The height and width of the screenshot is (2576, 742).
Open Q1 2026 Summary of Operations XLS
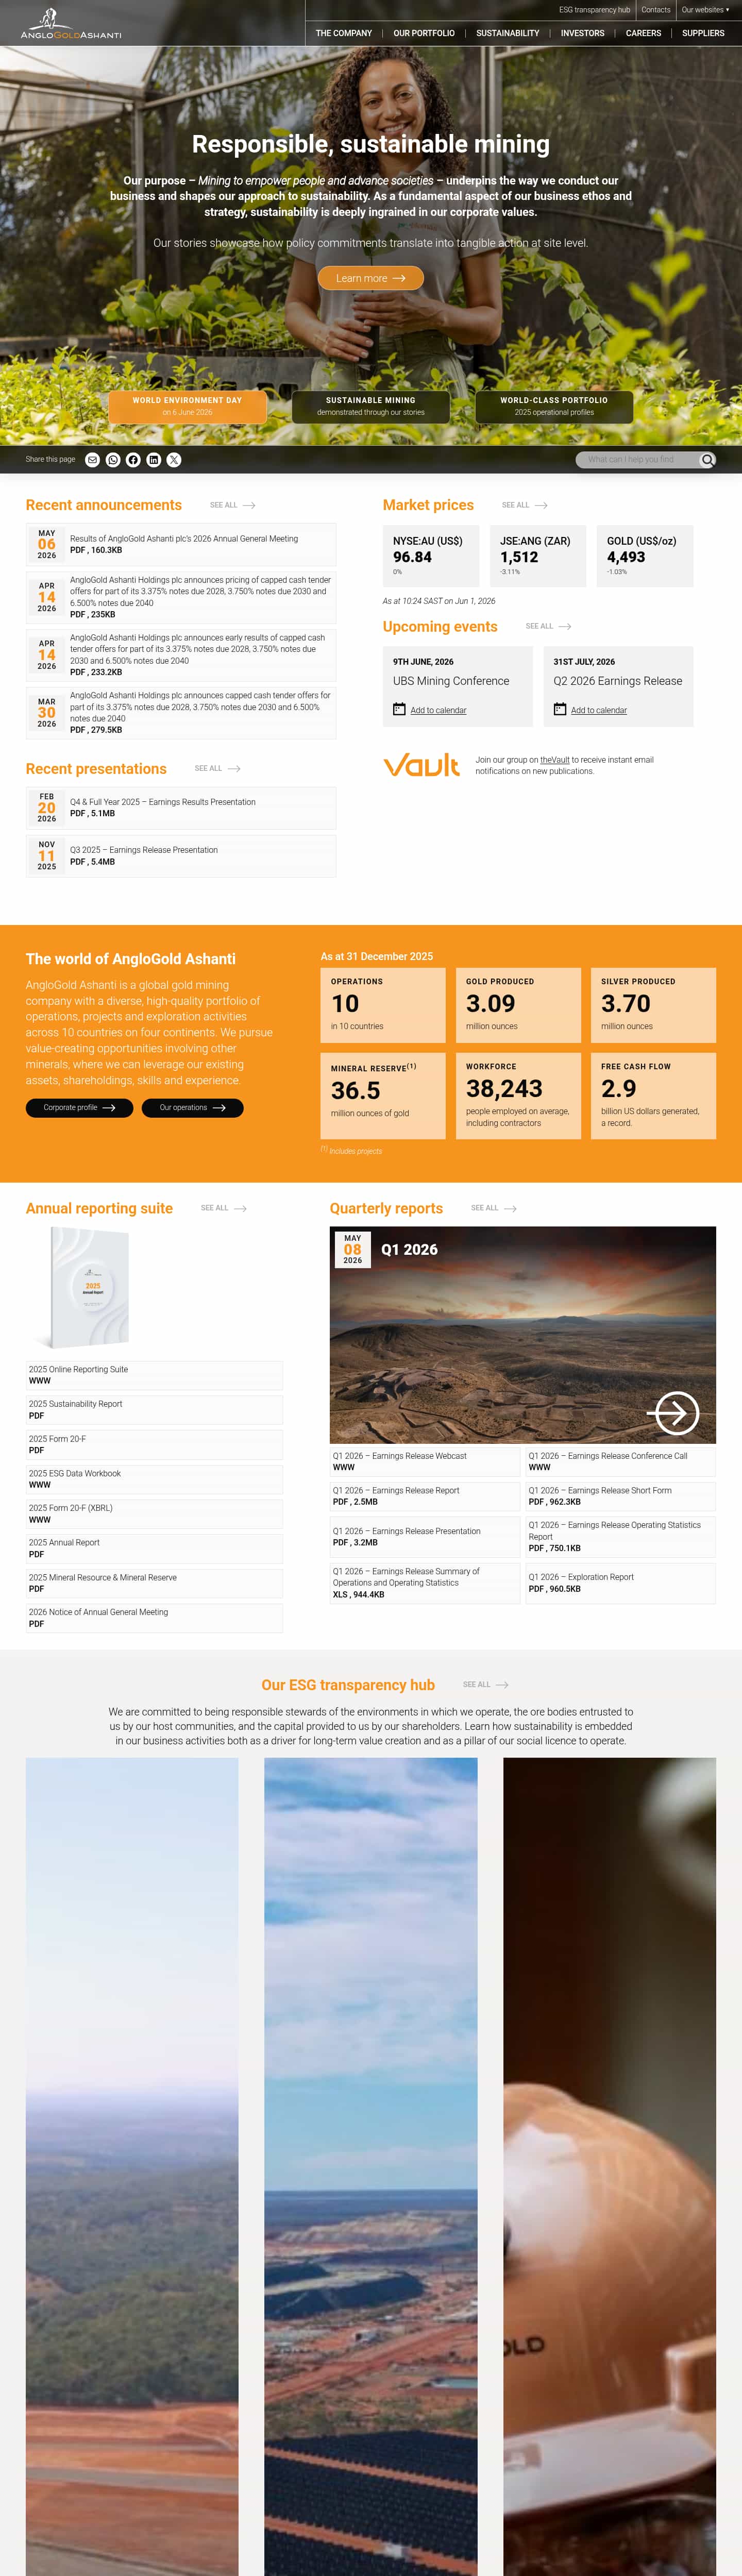(425, 1583)
